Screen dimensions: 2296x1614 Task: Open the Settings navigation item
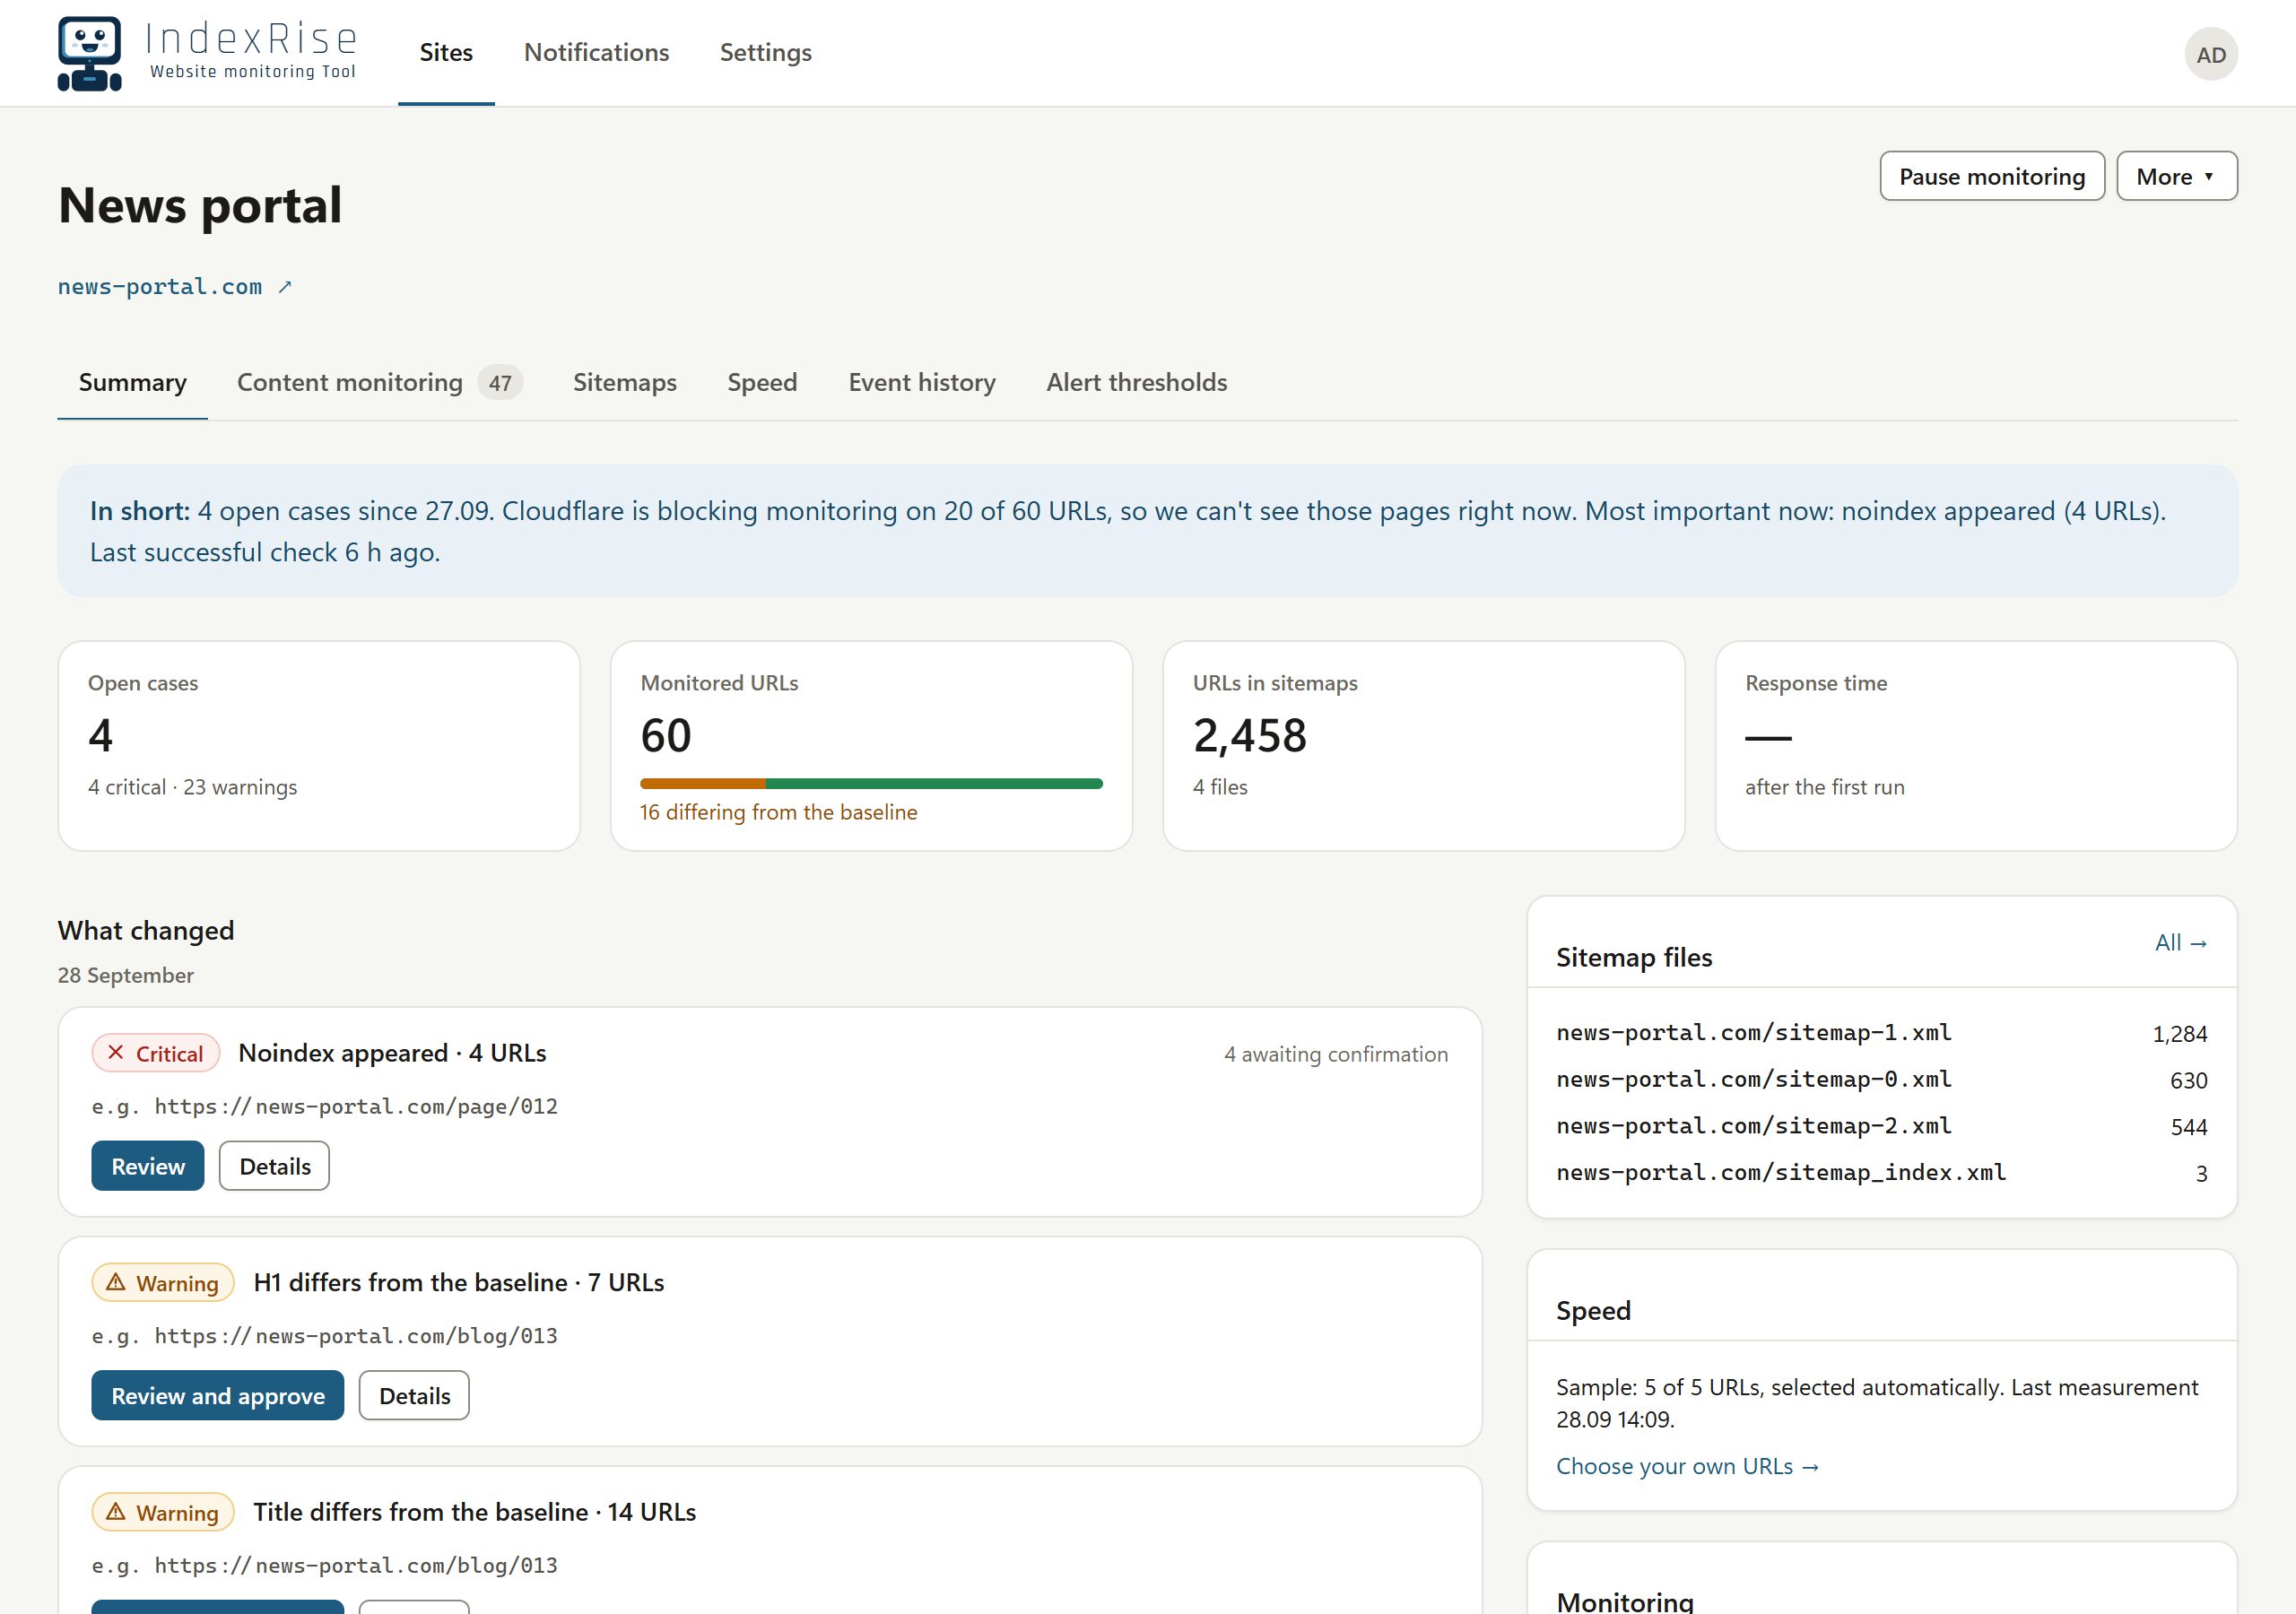point(766,52)
